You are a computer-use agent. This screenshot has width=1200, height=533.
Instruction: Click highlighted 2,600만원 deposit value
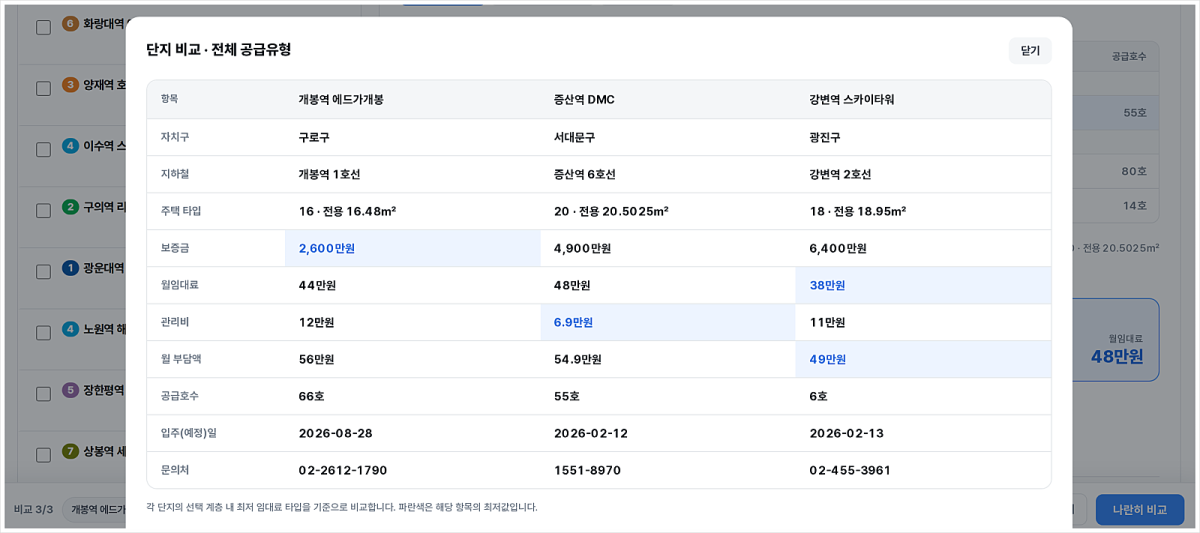pos(327,248)
